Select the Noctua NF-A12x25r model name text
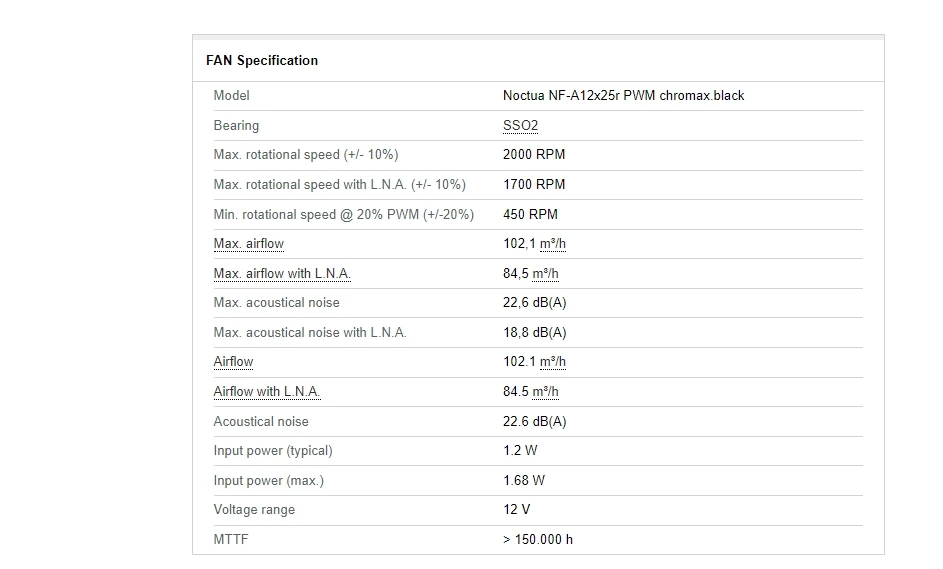Screen dimensions: 943x569 [x=623, y=96]
